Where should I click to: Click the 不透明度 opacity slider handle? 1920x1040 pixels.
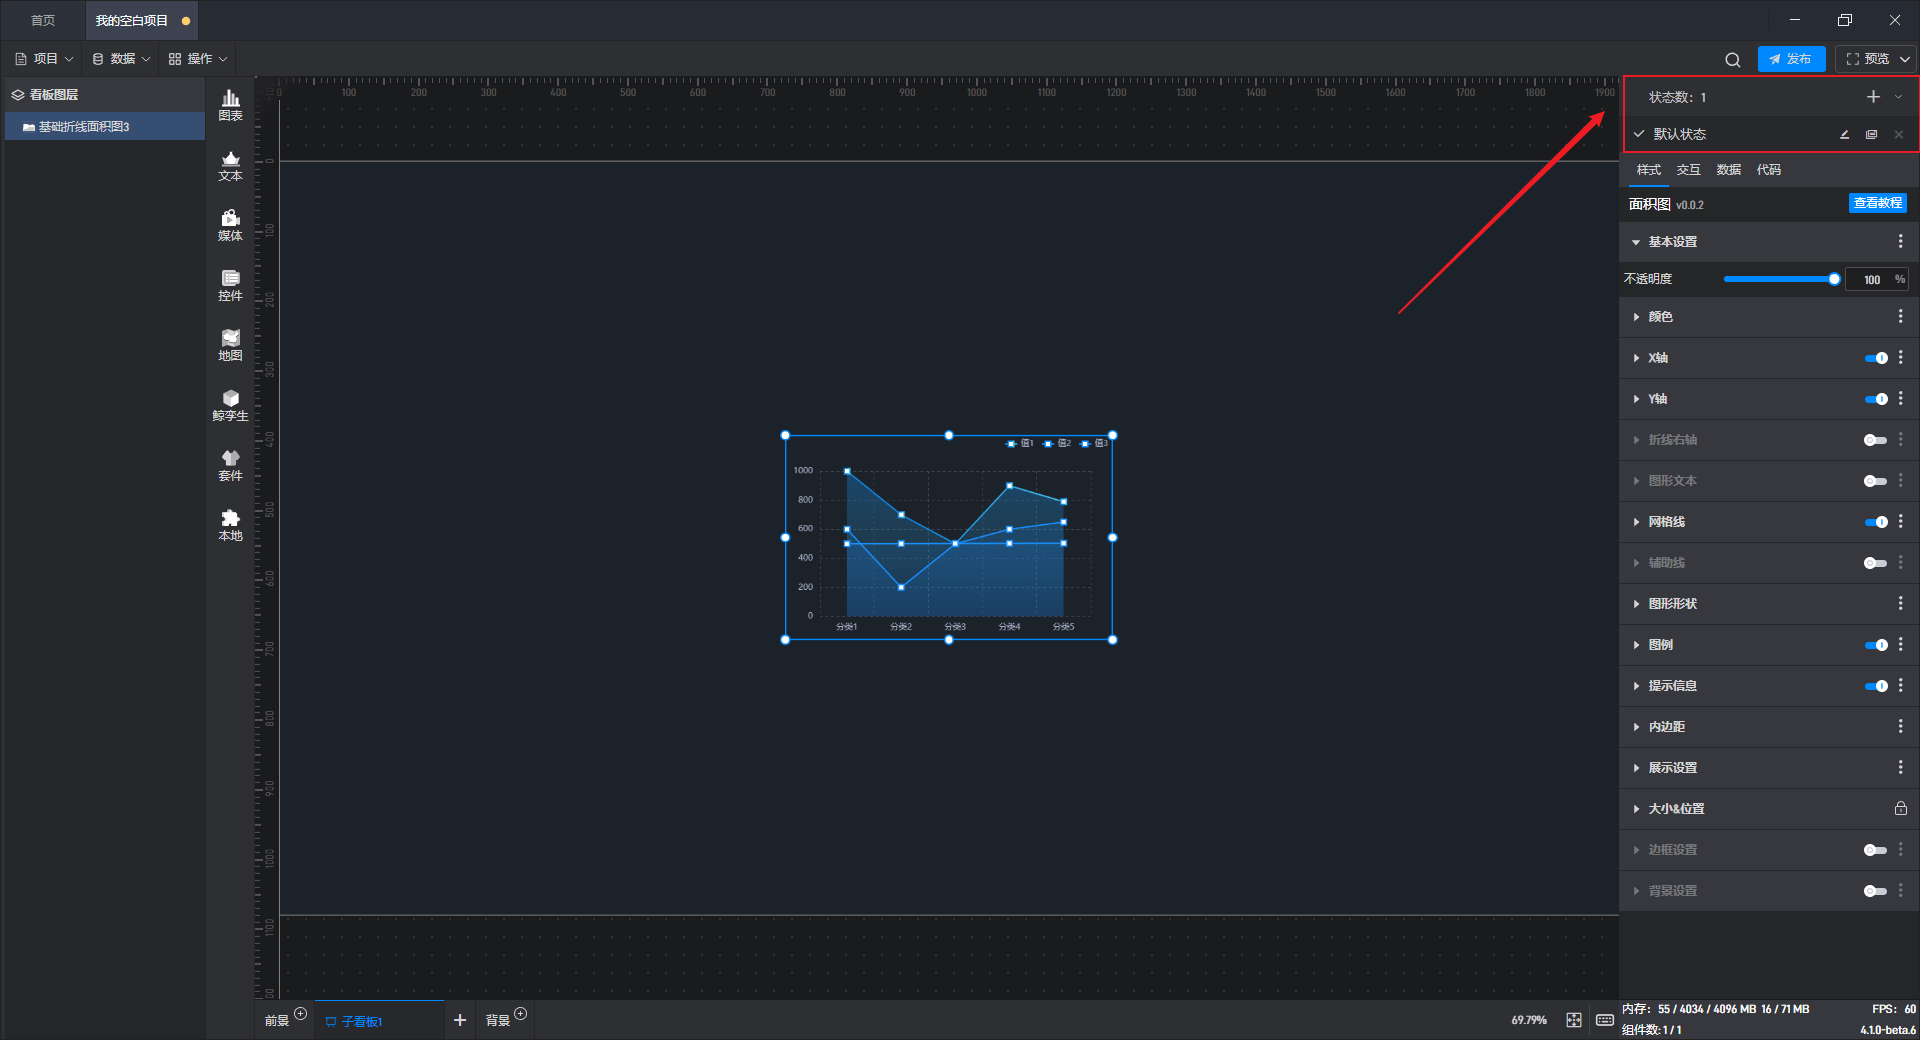[x=1834, y=279]
